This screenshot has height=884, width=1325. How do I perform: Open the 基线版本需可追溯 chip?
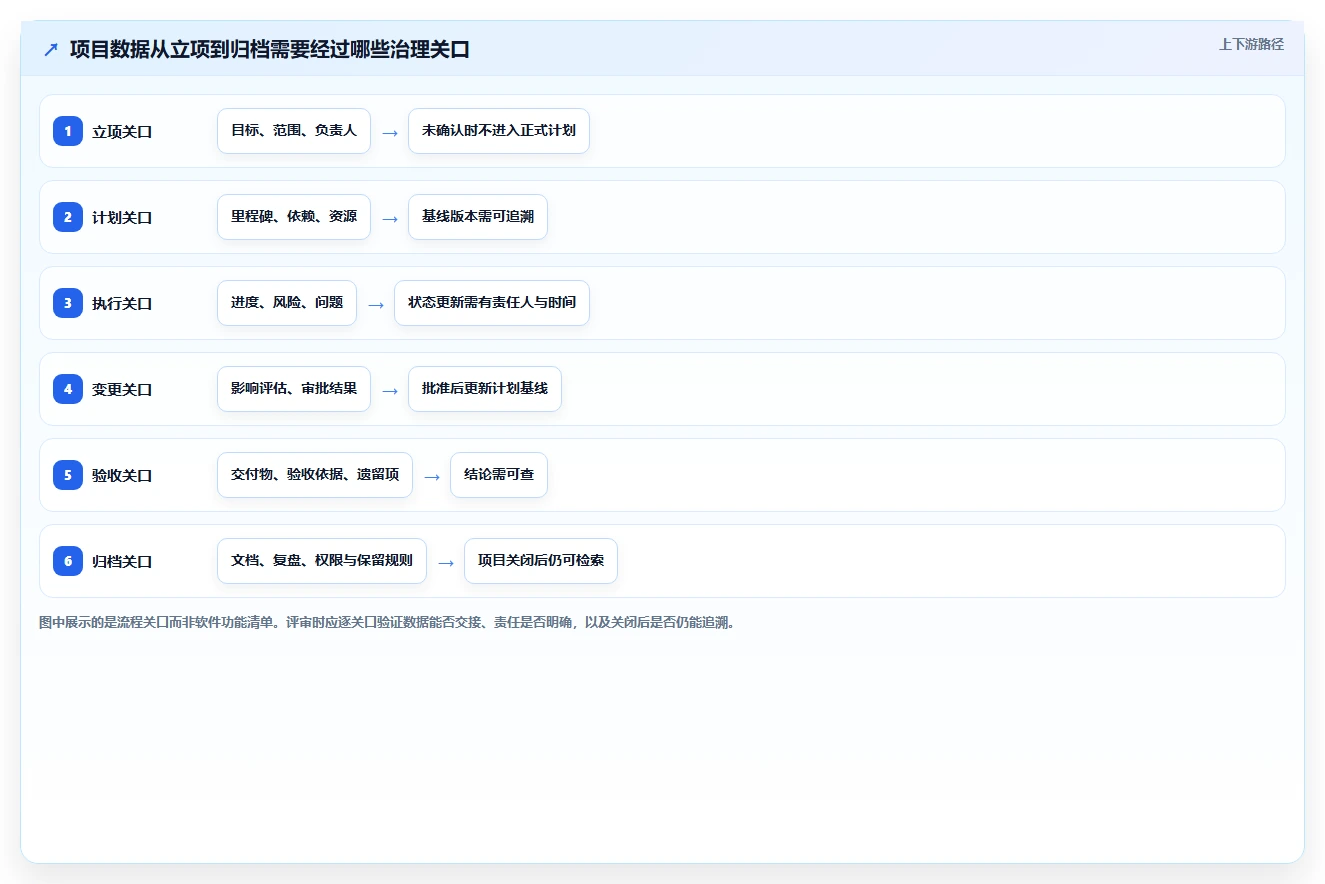point(478,217)
